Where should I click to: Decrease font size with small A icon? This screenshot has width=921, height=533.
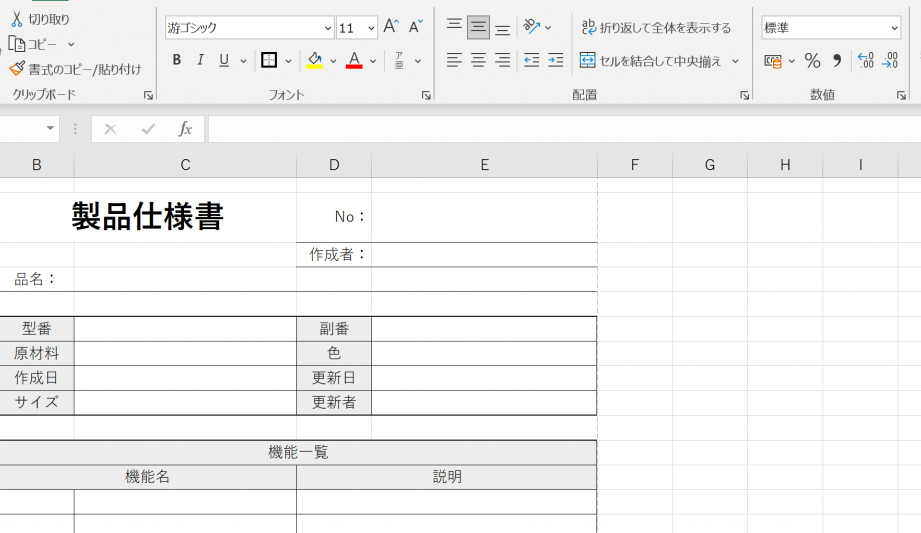click(416, 26)
